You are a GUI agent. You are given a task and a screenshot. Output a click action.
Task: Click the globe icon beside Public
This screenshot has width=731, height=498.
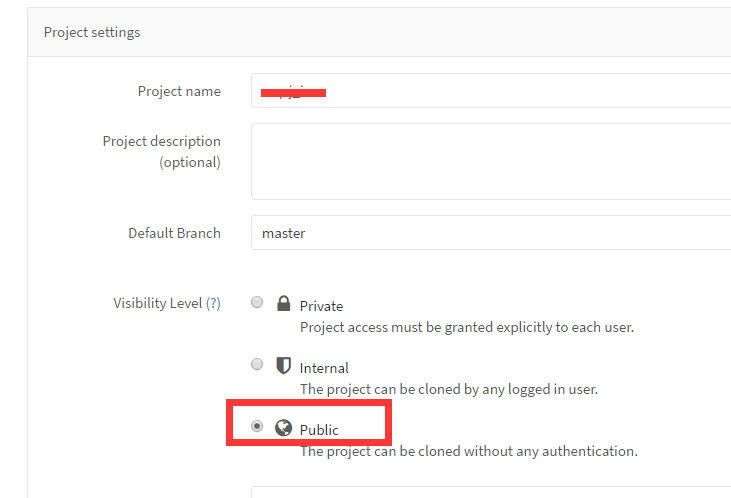(283, 428)
